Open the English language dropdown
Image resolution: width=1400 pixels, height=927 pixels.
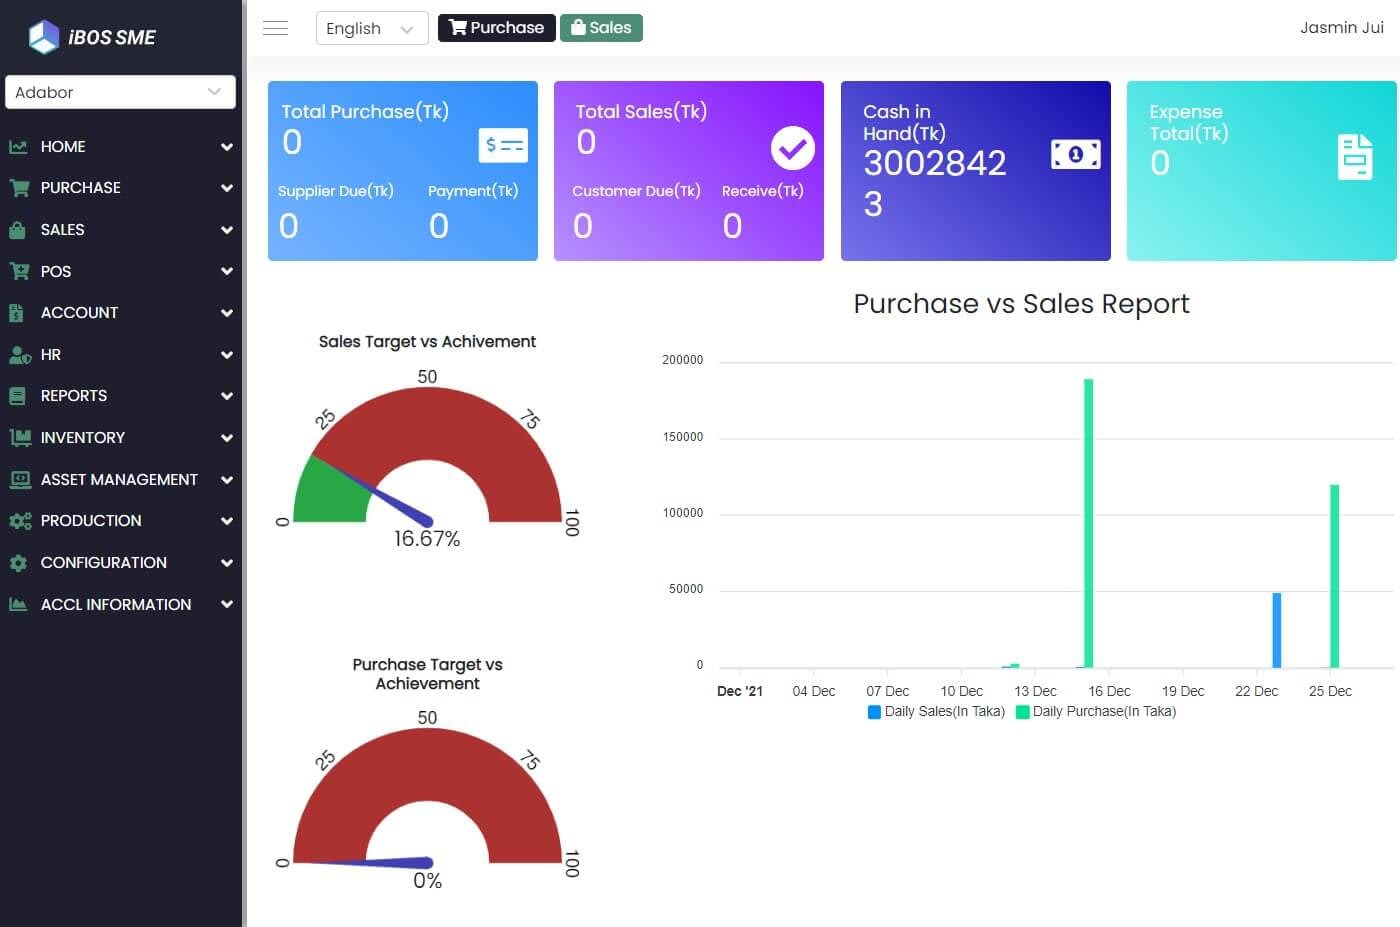pyautogui.click(x=371, y=28)
